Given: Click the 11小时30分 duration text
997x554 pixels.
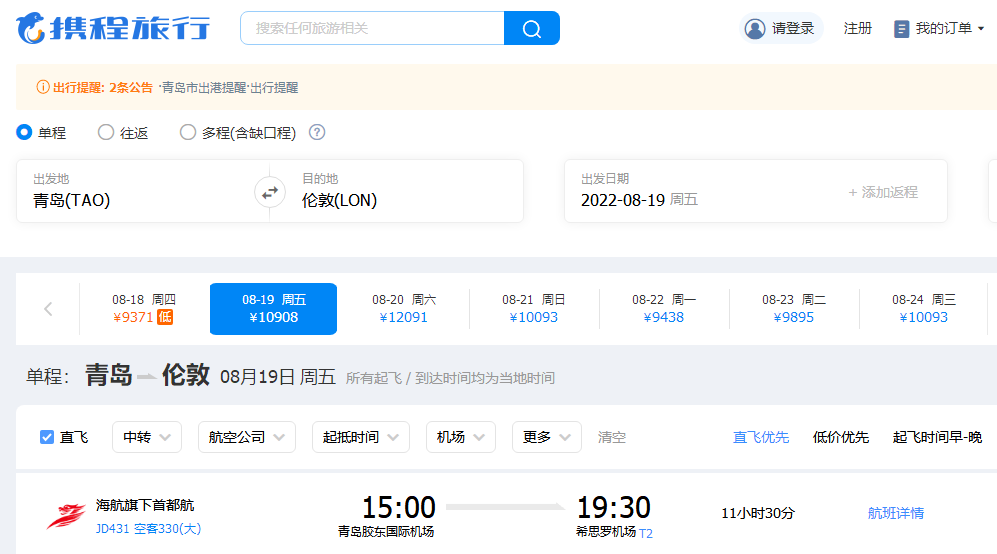Looking at the screenshot, I should 758,513.
